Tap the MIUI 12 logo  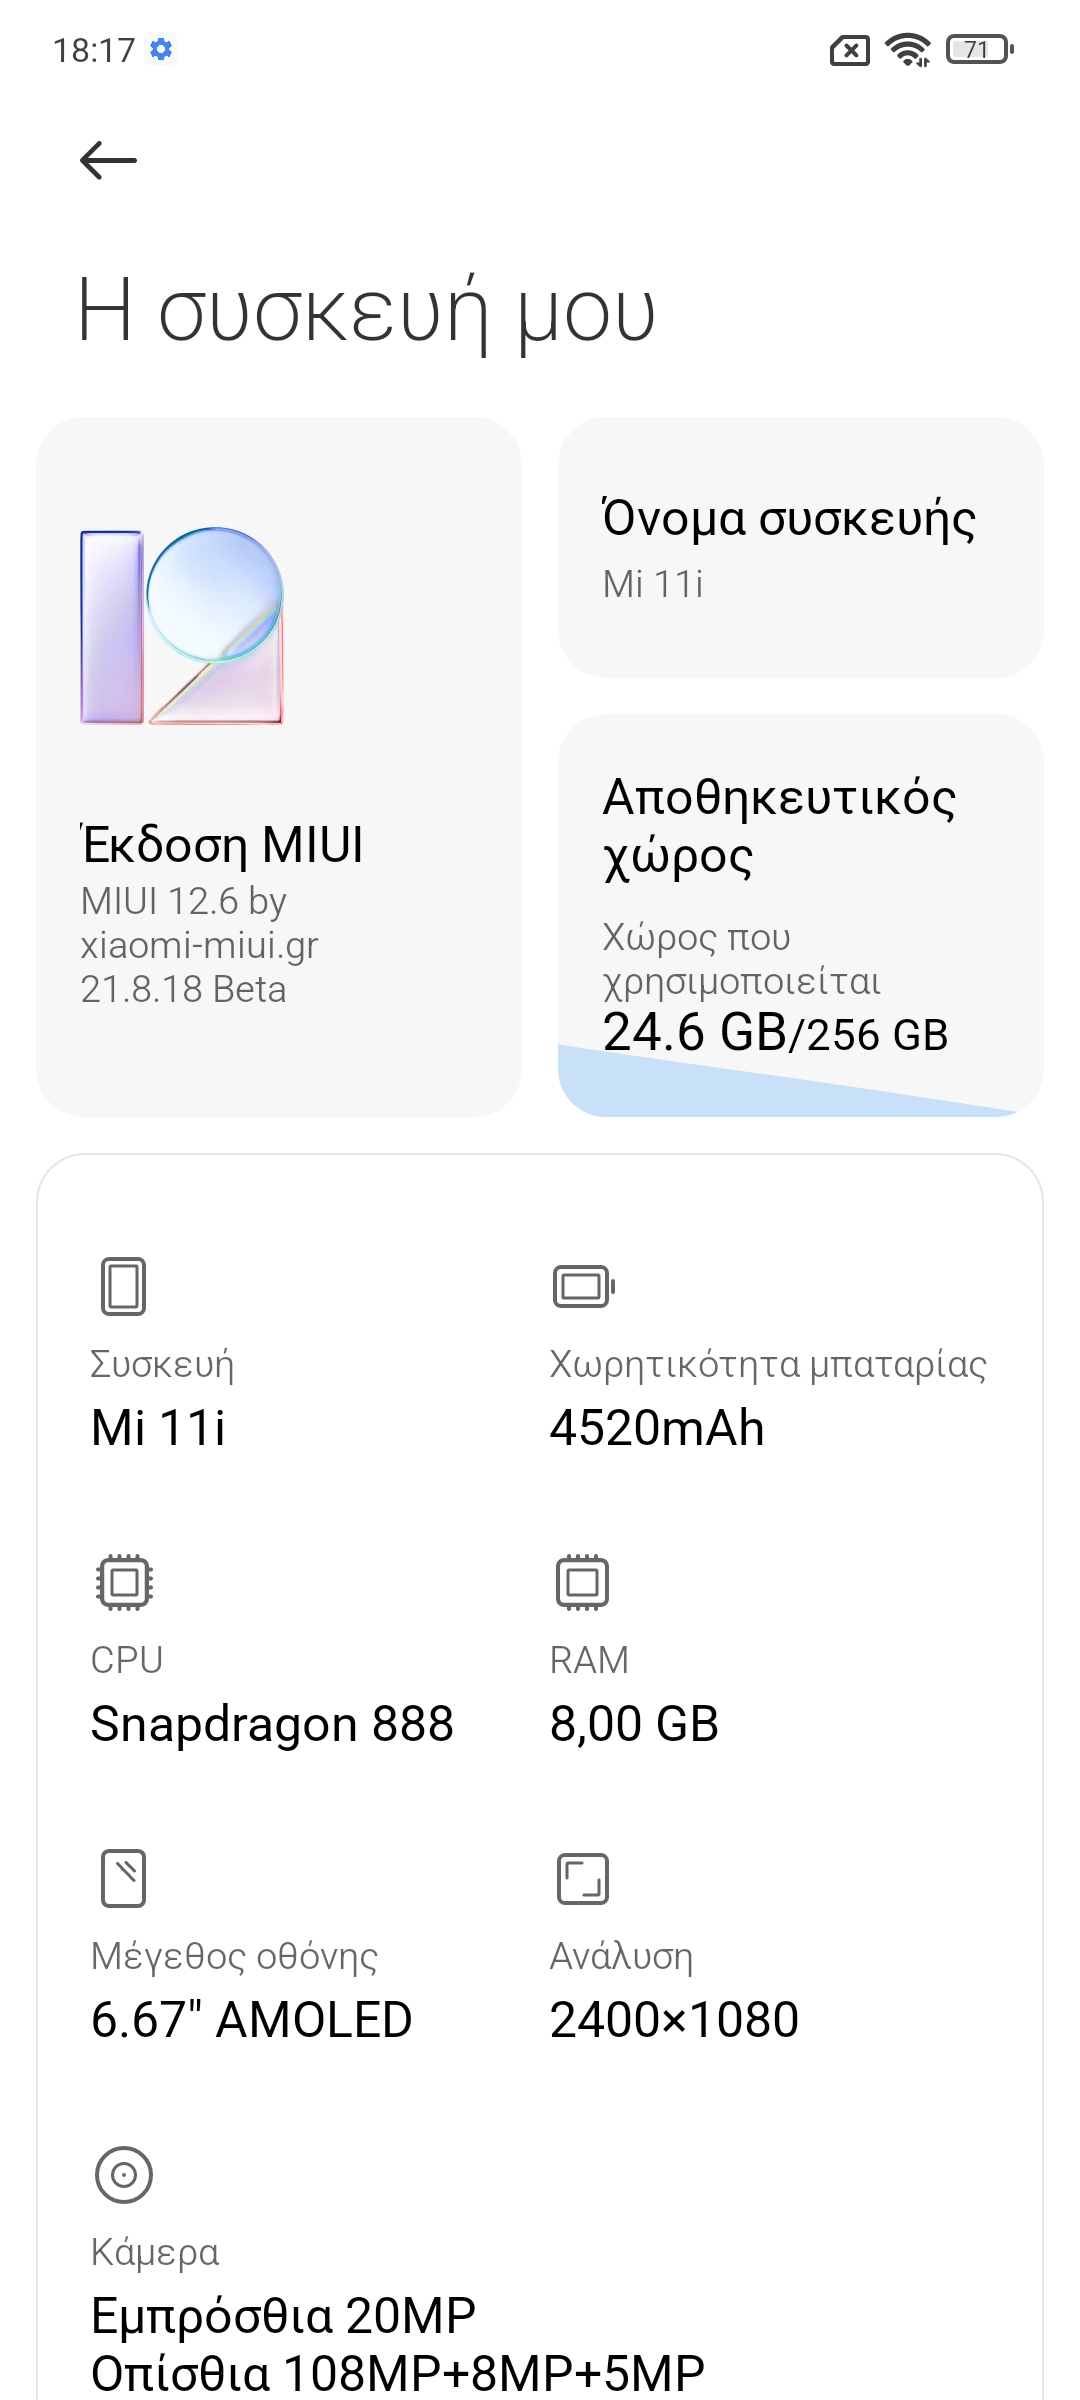182,626
